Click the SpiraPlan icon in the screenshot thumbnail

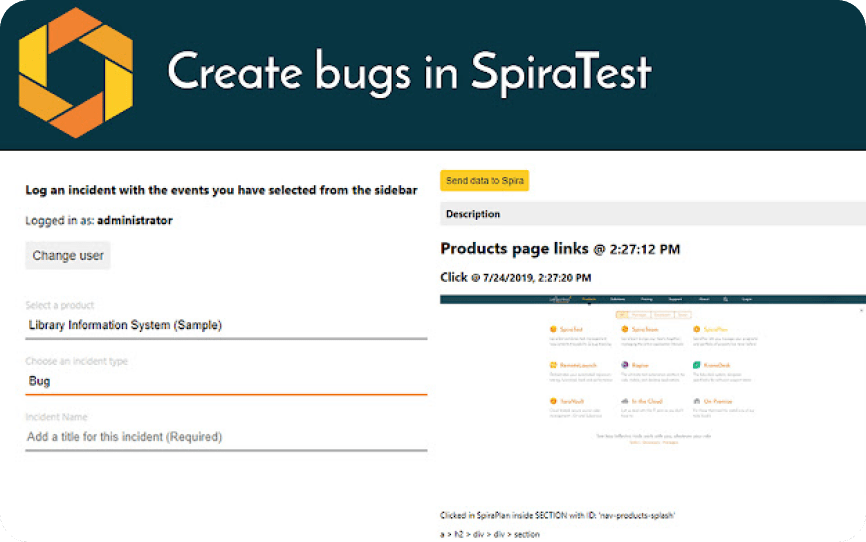point(696,329)
